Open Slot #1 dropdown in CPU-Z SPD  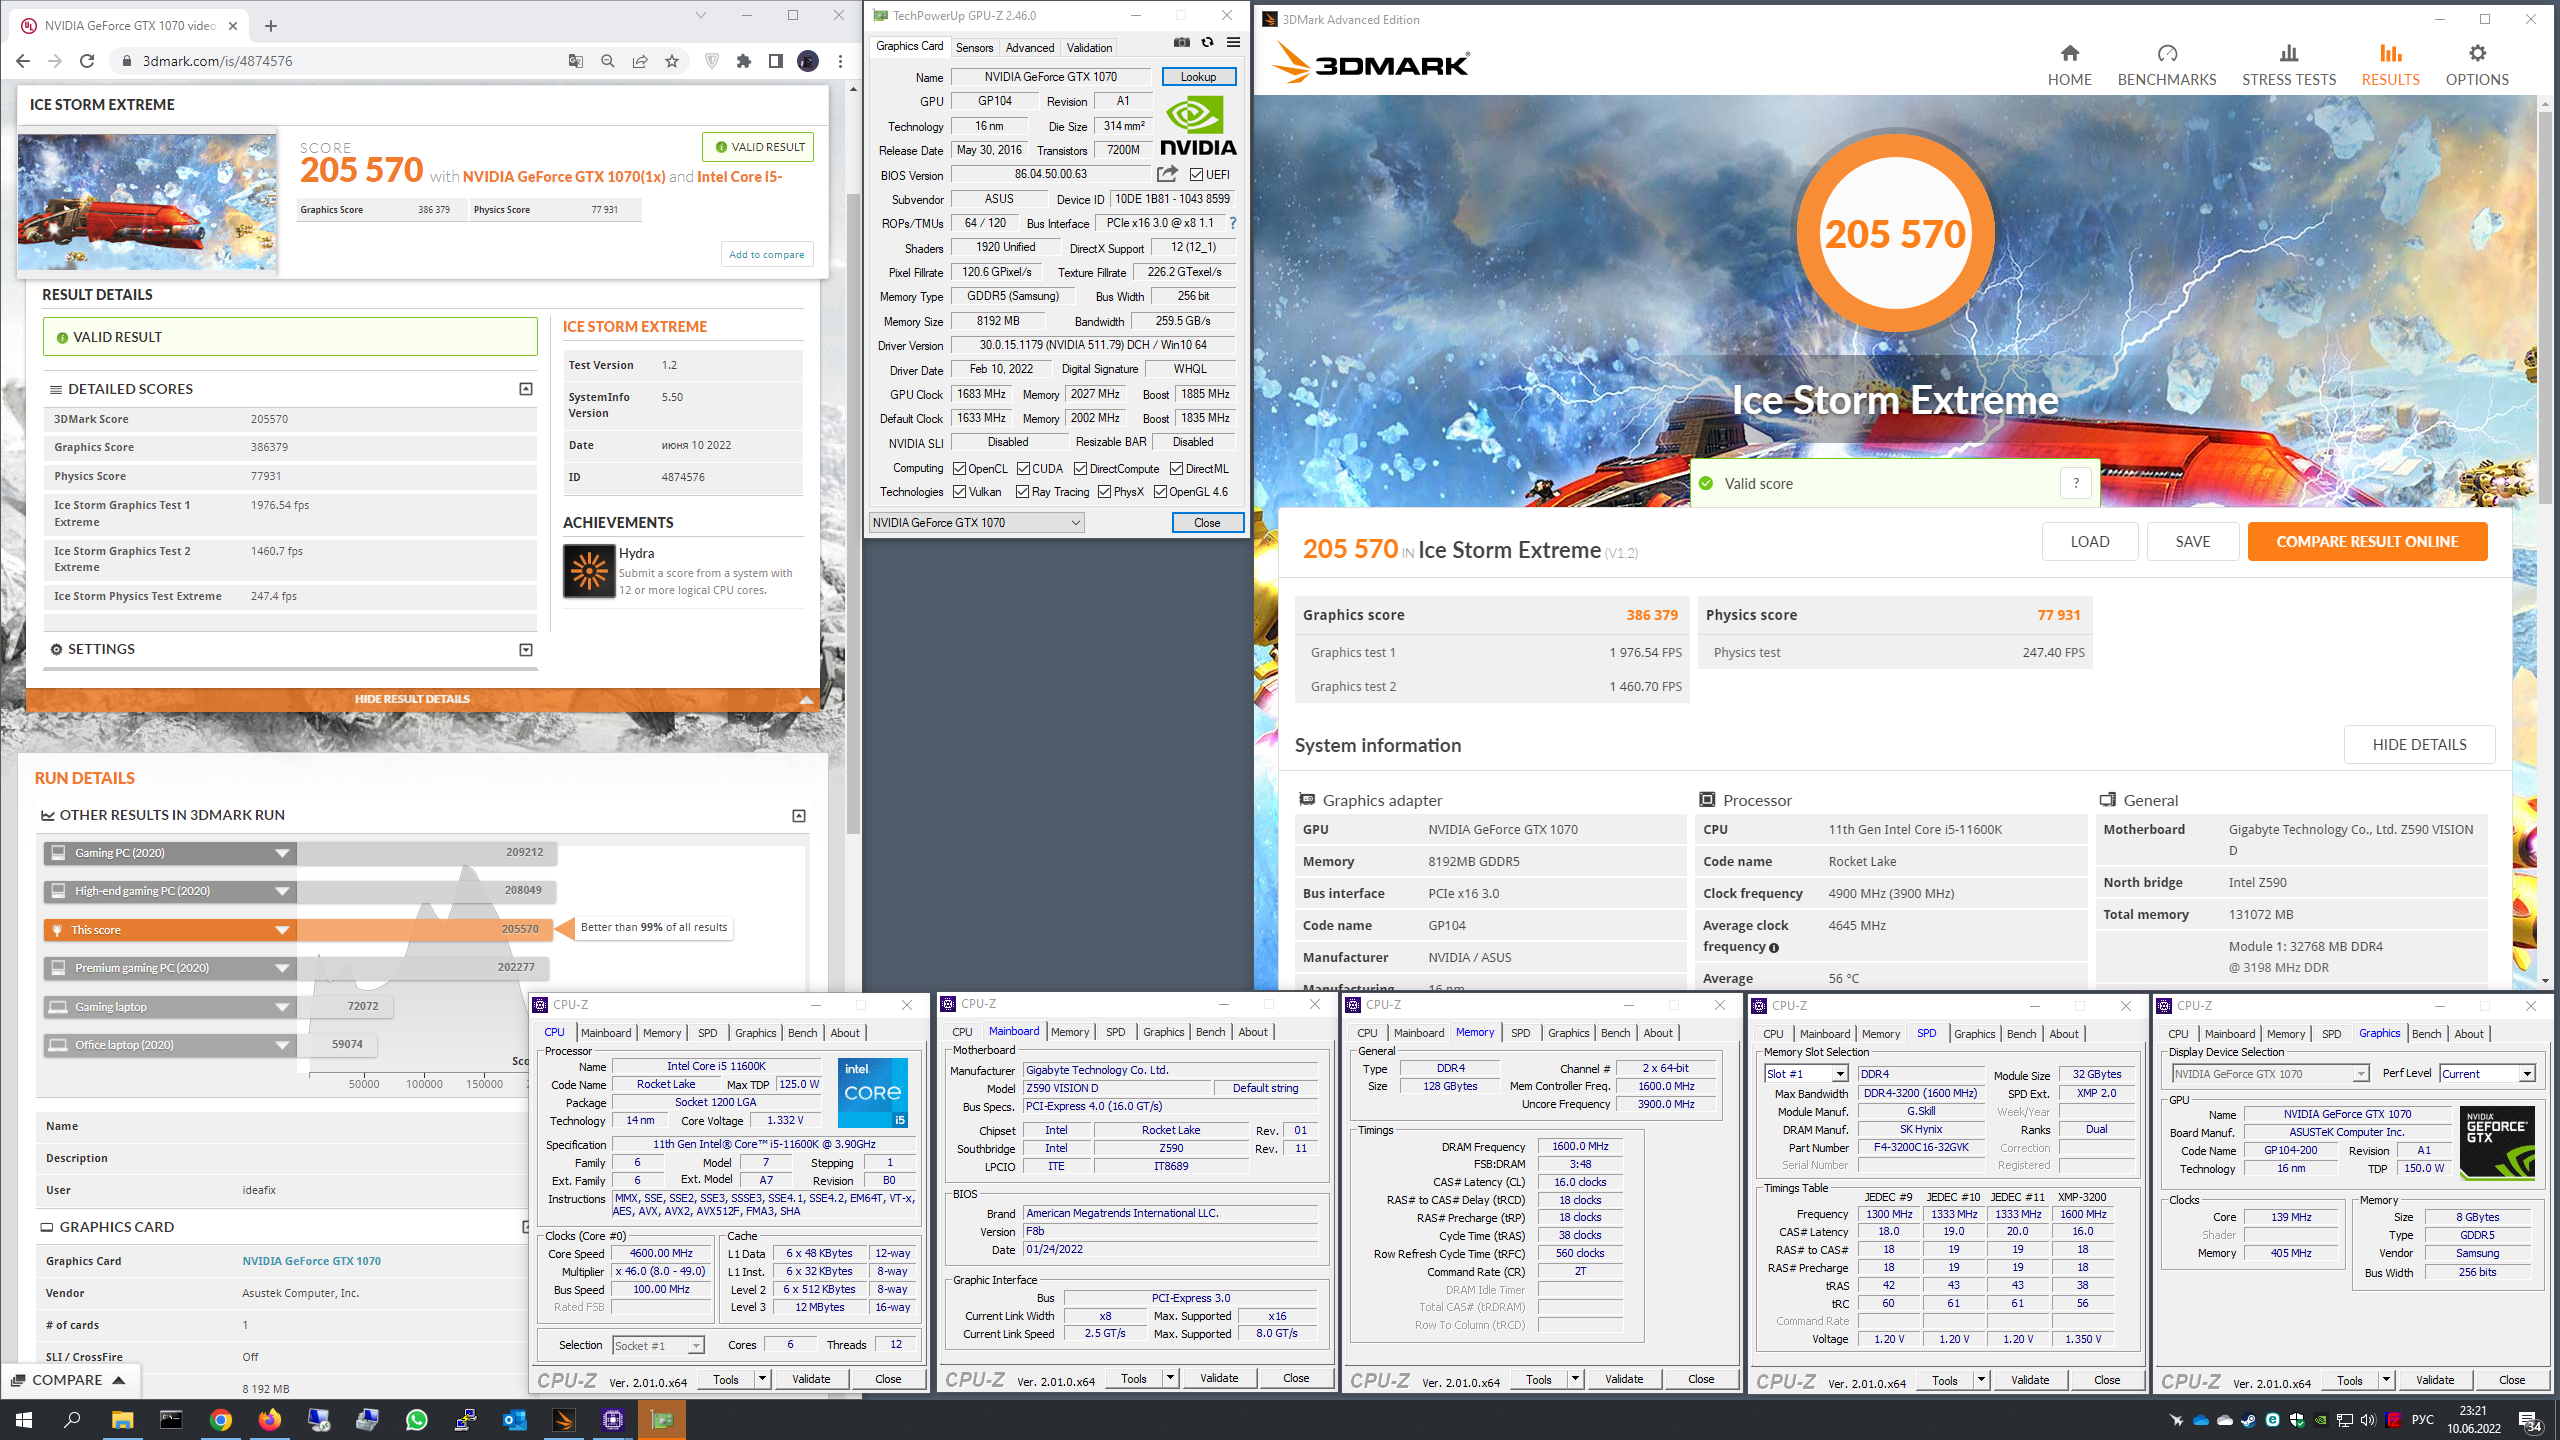pos(1806,1073)
